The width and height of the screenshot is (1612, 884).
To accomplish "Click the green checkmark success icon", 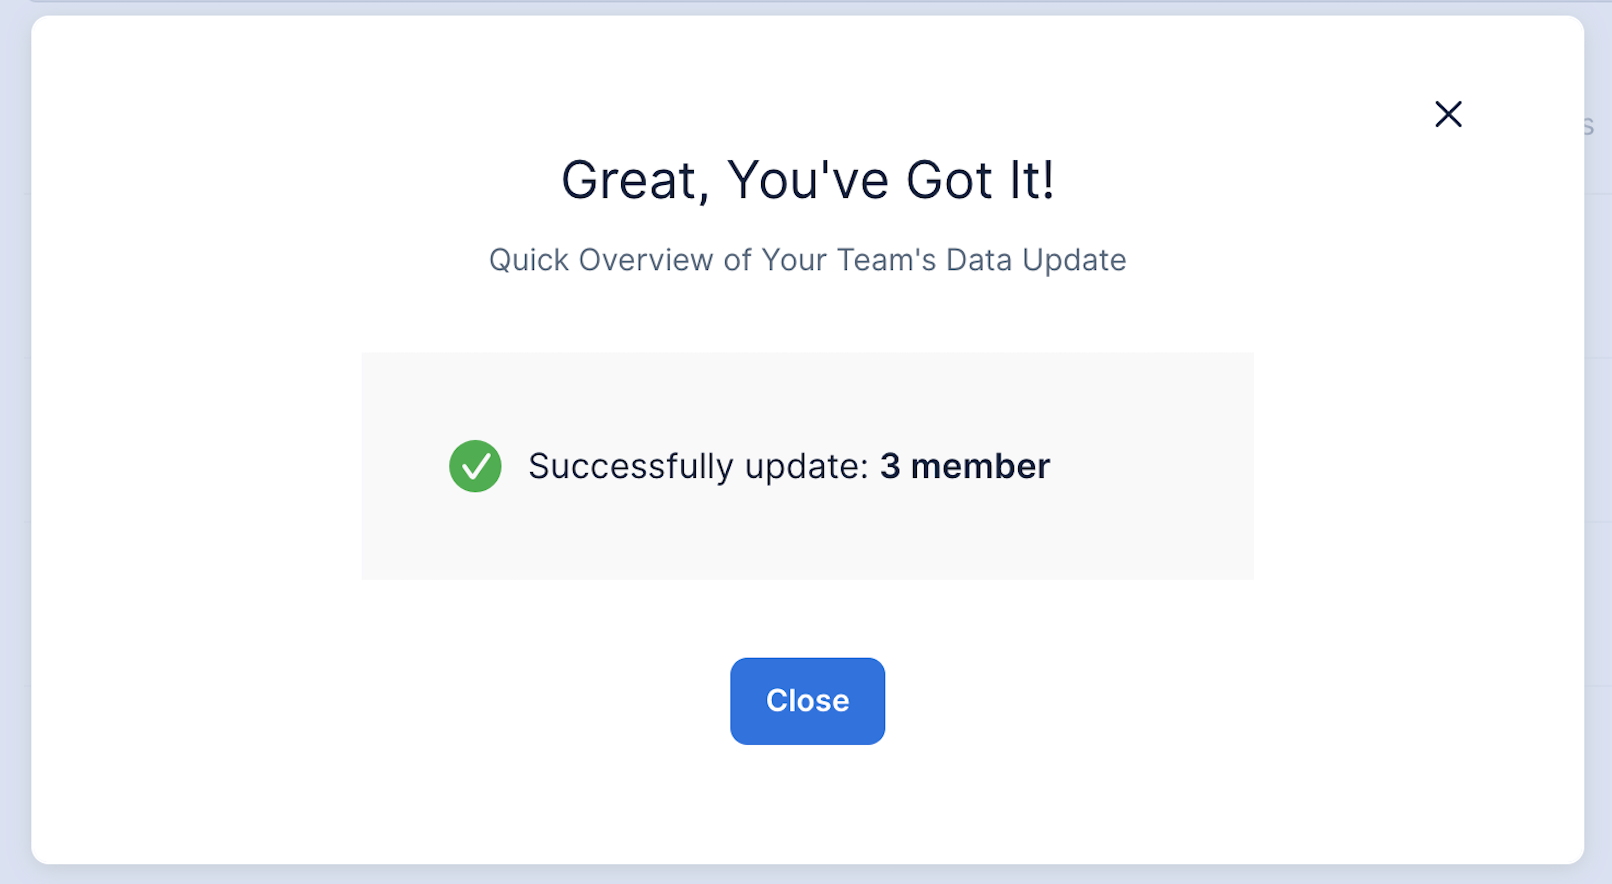I will pos(475,466).
